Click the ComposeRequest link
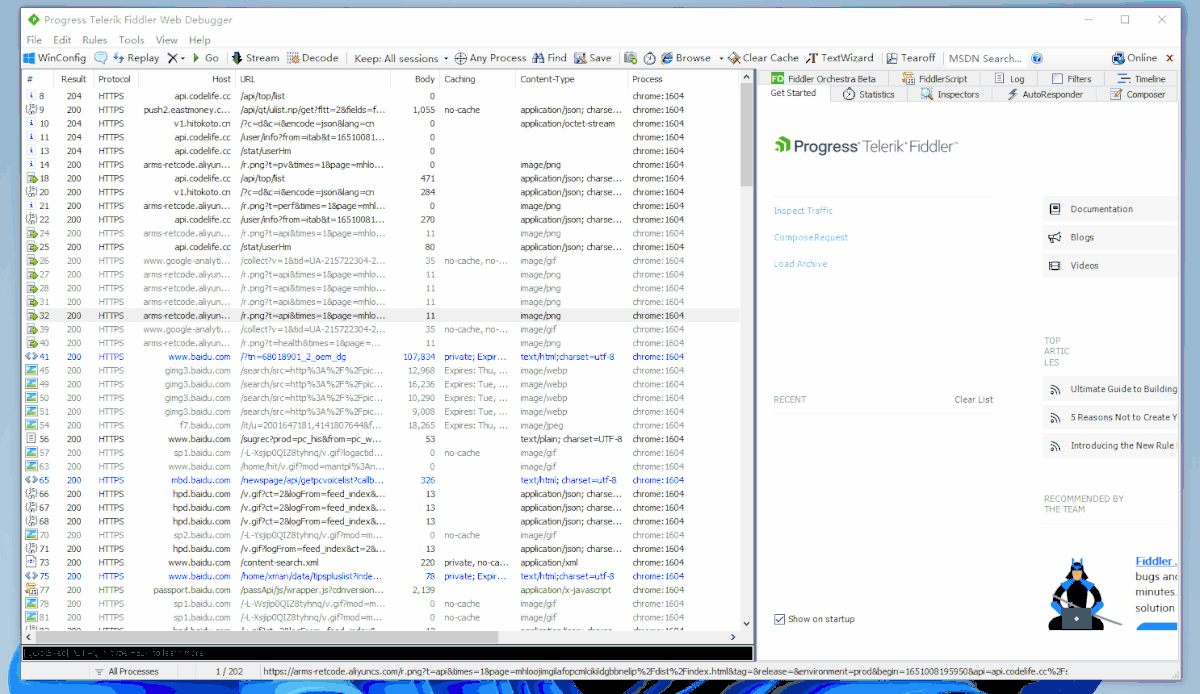Screen dimensions: 1200x694 click(811, 238)
